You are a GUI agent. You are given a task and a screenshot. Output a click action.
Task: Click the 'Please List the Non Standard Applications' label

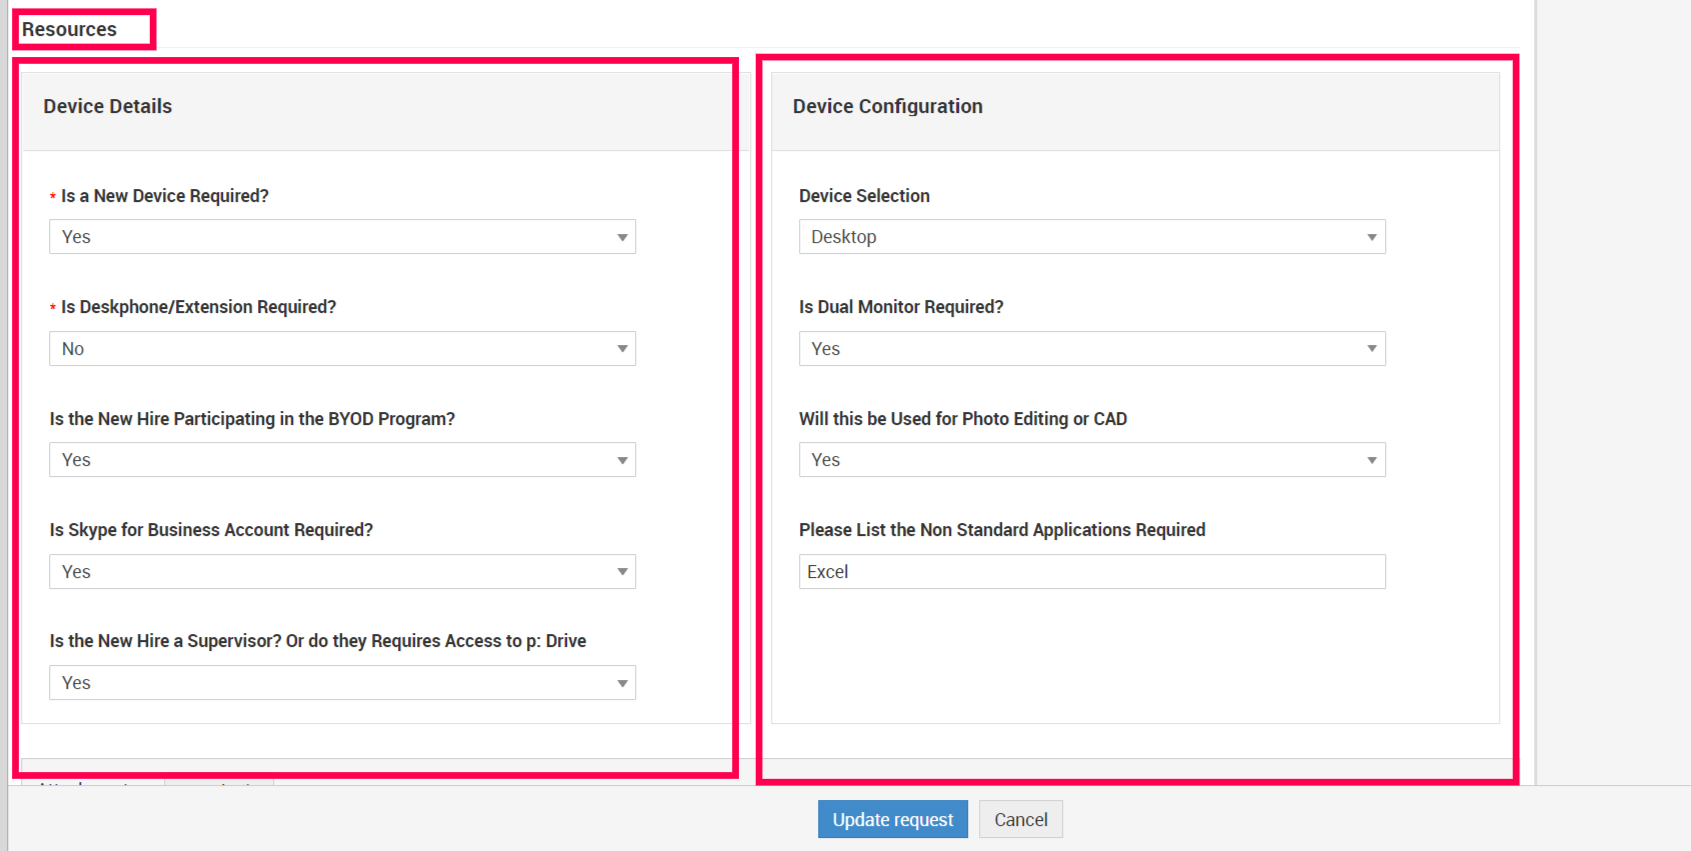pos(1002,530)
